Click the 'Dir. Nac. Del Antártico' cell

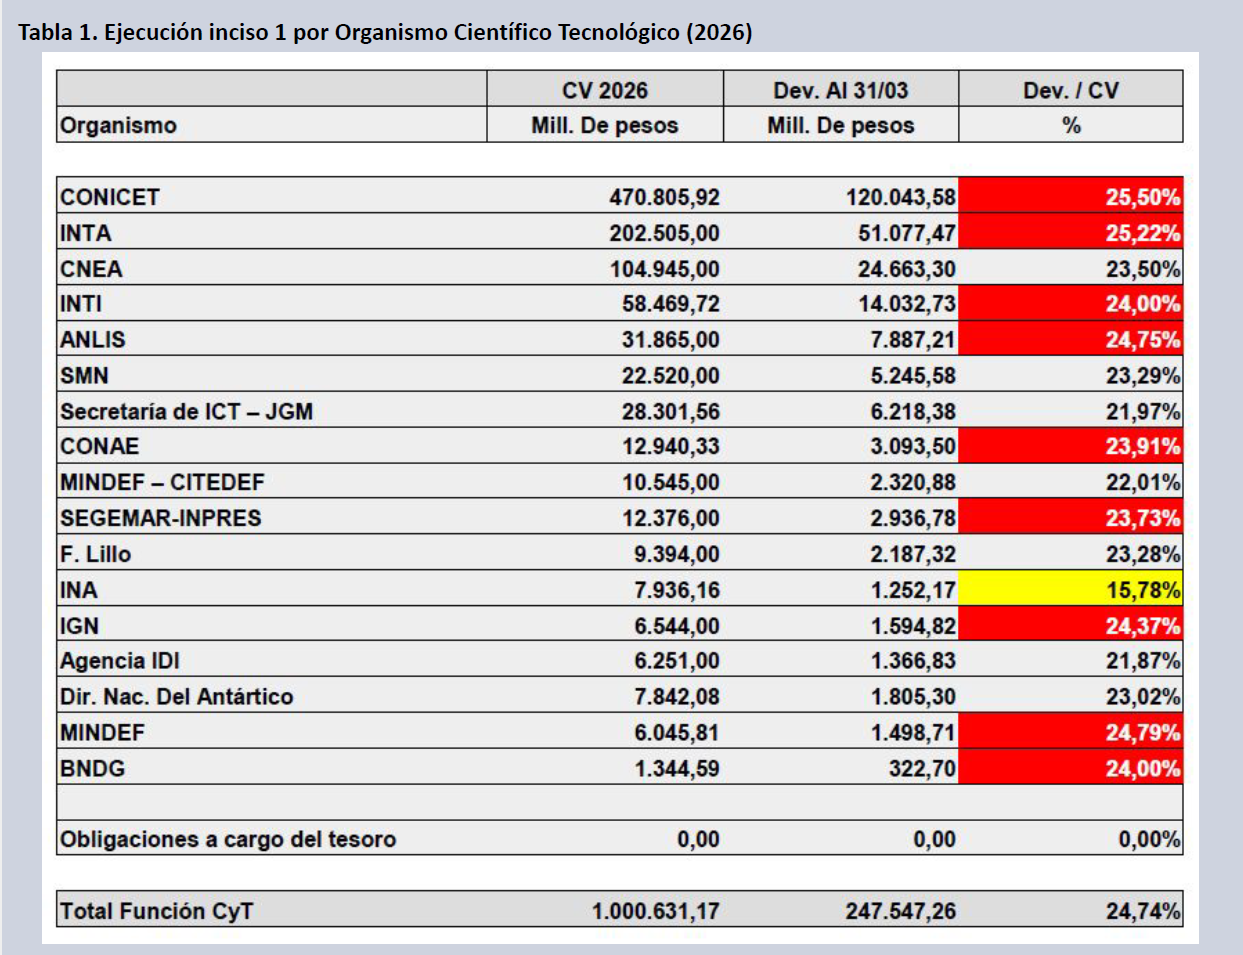click(x=176, y=697)
